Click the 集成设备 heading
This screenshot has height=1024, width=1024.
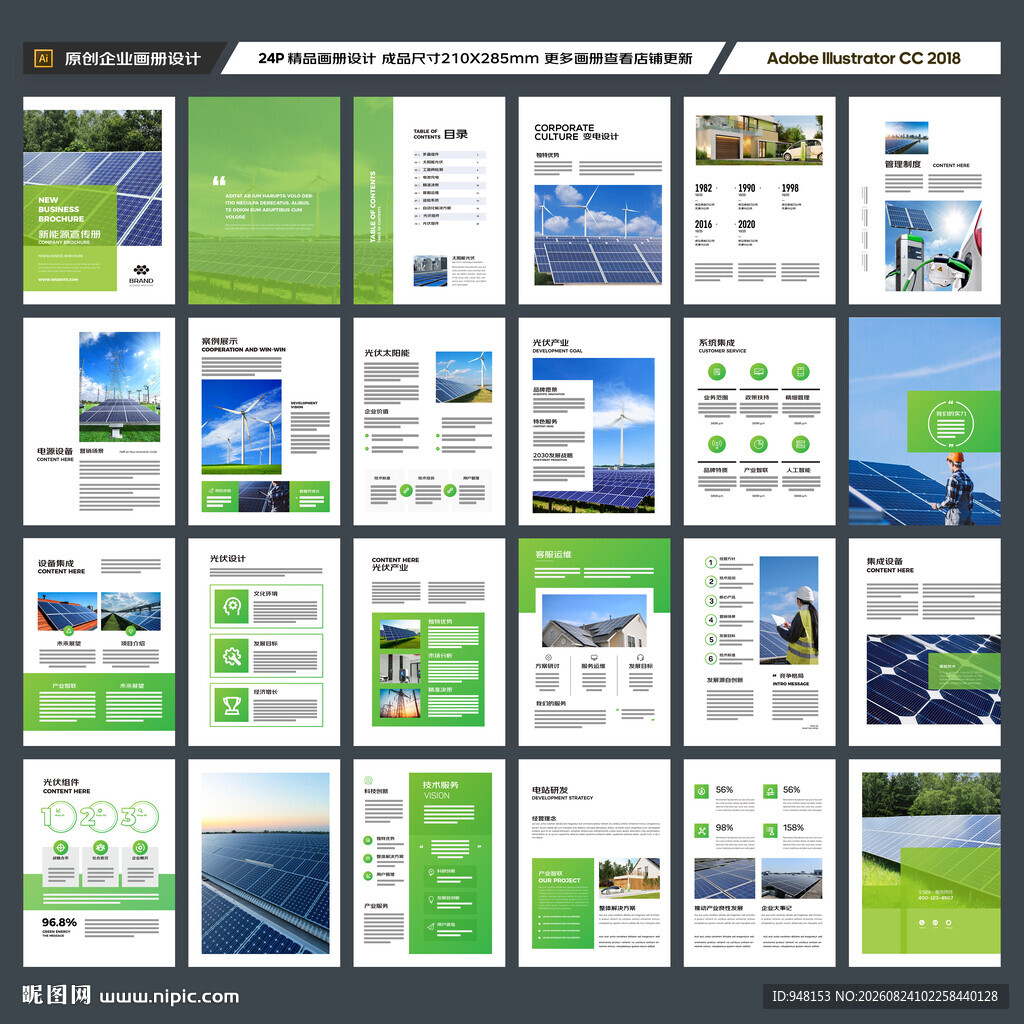pos(884,561)
